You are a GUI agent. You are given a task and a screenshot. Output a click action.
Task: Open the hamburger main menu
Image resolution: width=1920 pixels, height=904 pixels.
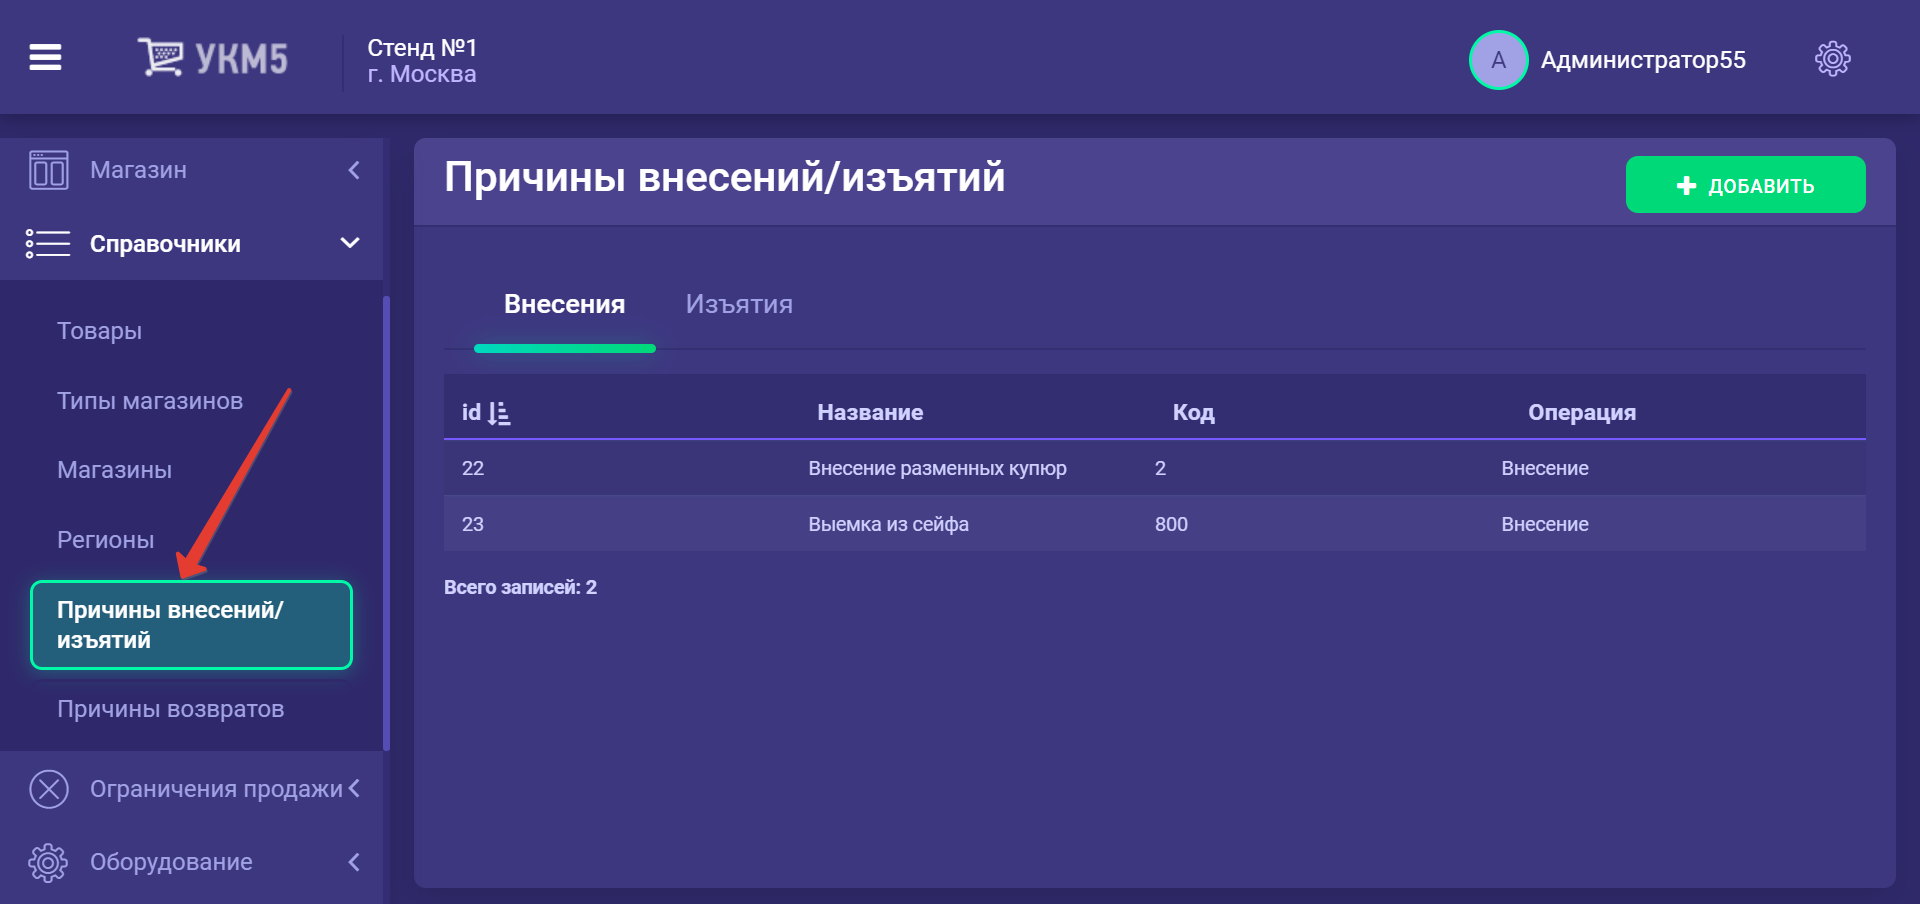click(45, 58)
